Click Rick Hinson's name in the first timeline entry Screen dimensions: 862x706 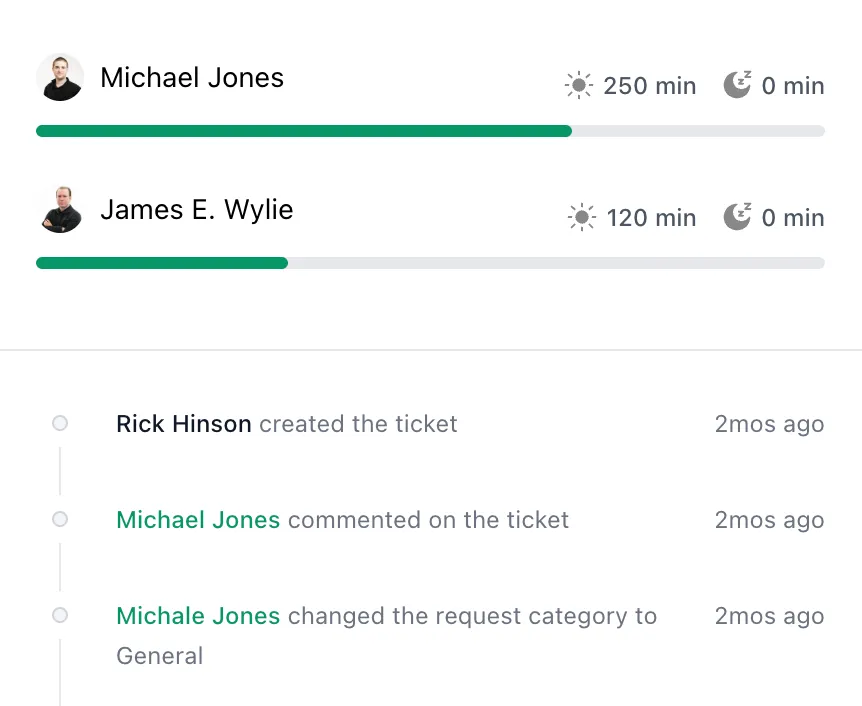(183, 423)
